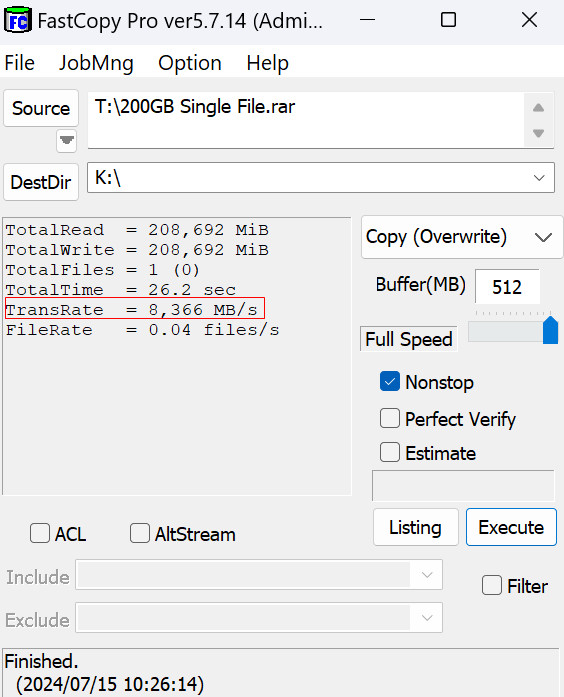The image size is (564, 697).
Task: Turn on the Filter checkbox
Action: [492, 585]
